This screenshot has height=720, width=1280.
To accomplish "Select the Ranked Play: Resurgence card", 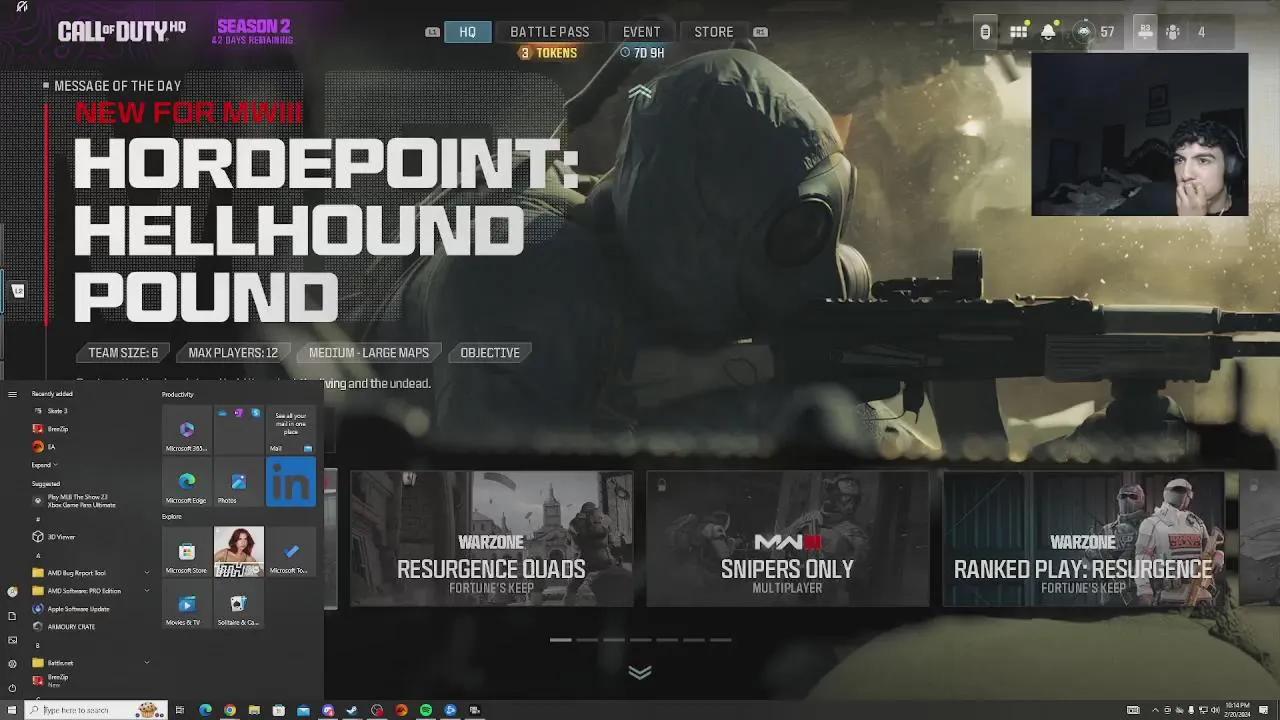I will 1083,539.
